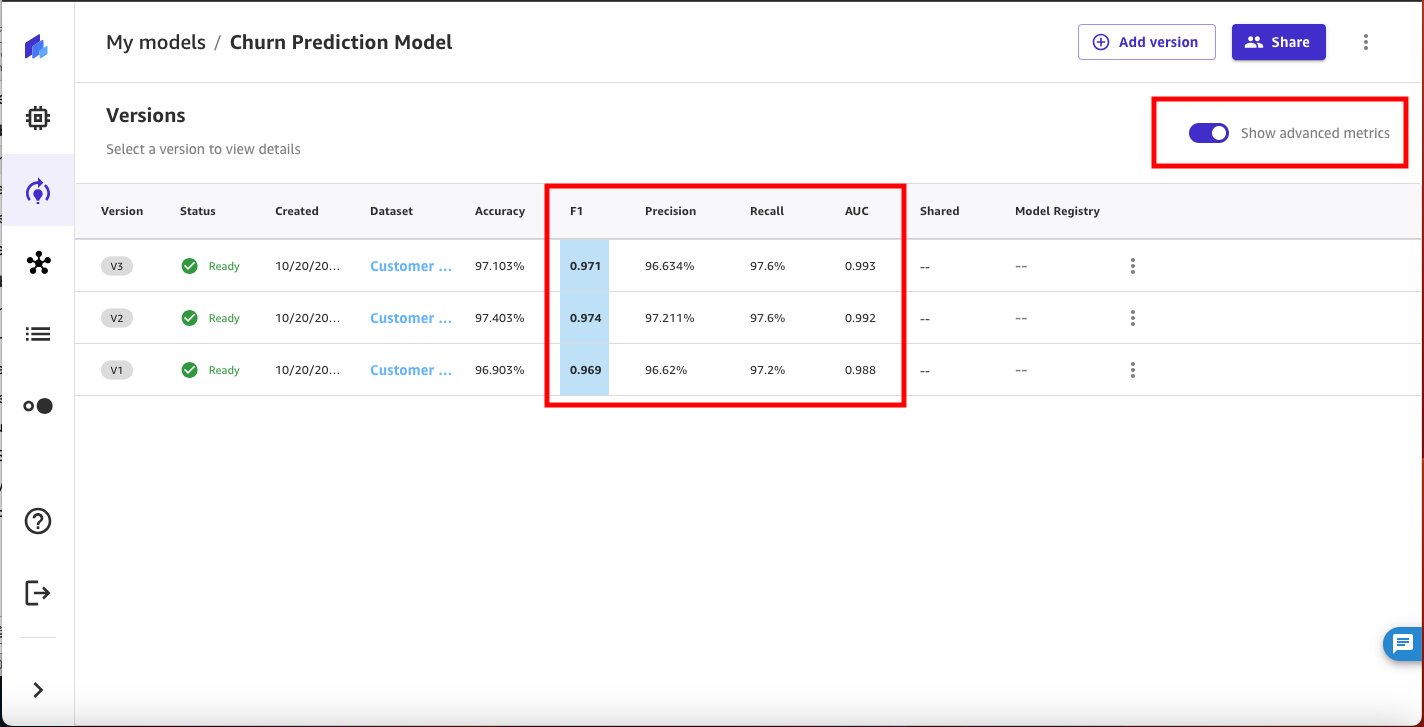The image size is (1424, 727).
Task: Click F1 value 0.974
Action: click(585, 318)
